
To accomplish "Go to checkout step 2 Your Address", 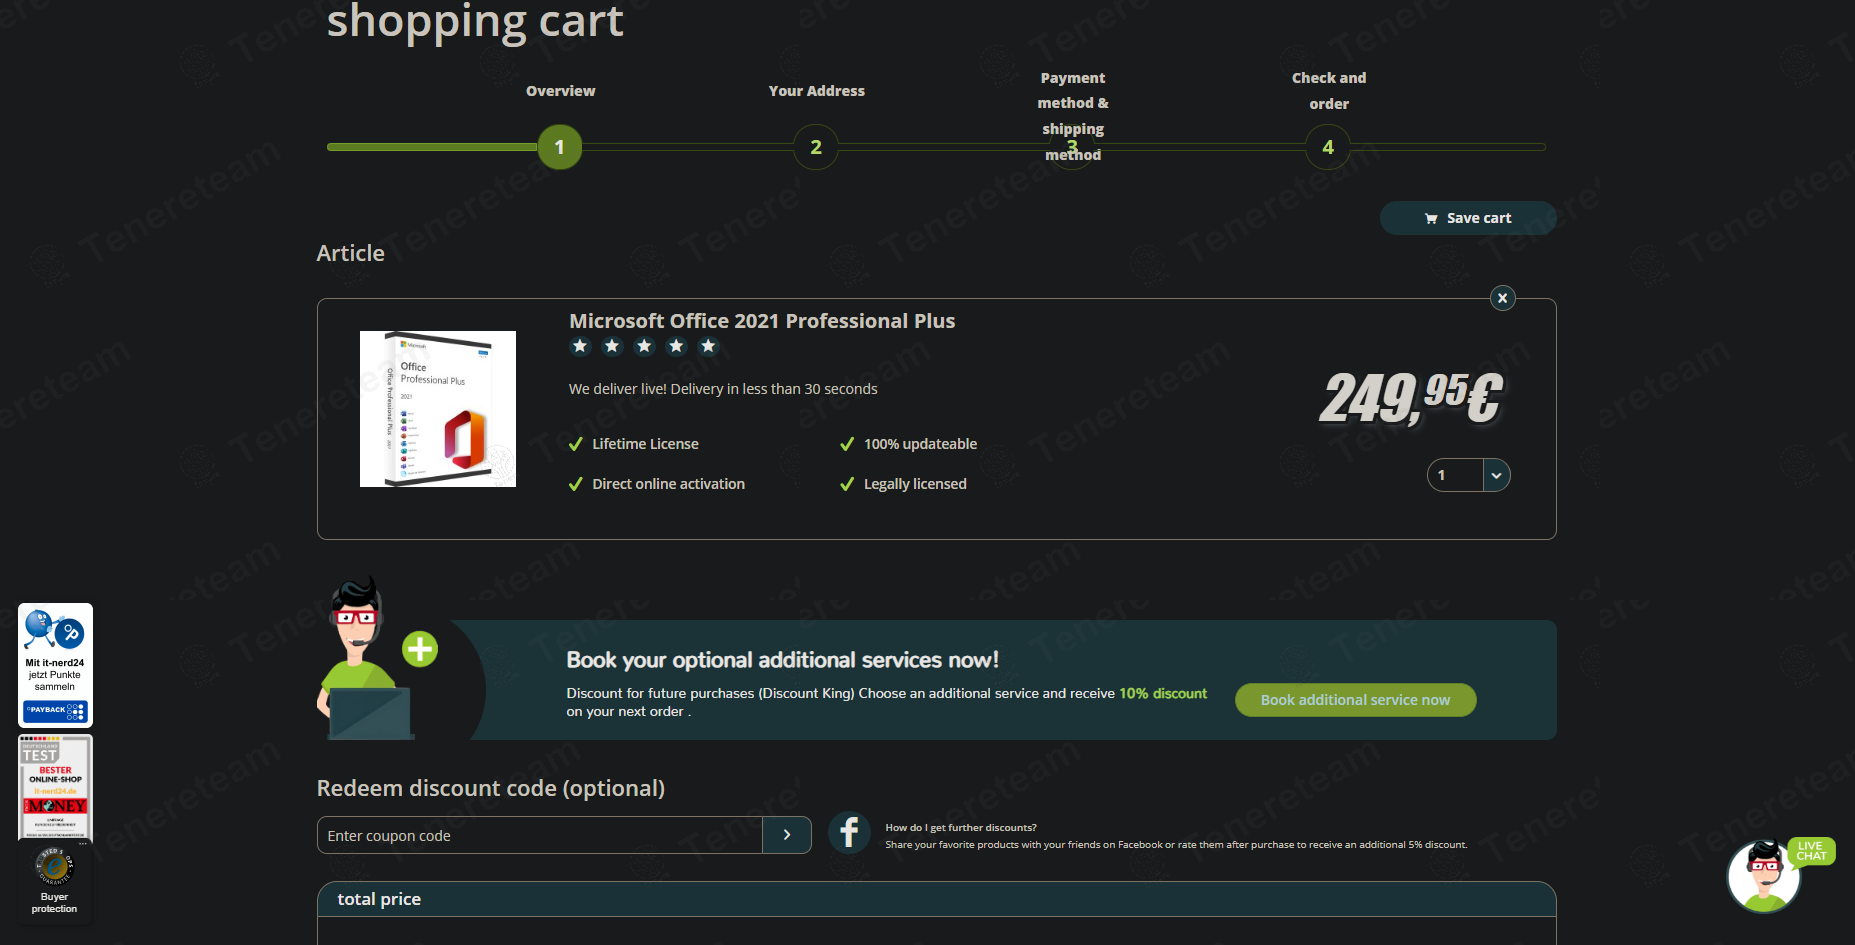I will [x=816, y=147].
